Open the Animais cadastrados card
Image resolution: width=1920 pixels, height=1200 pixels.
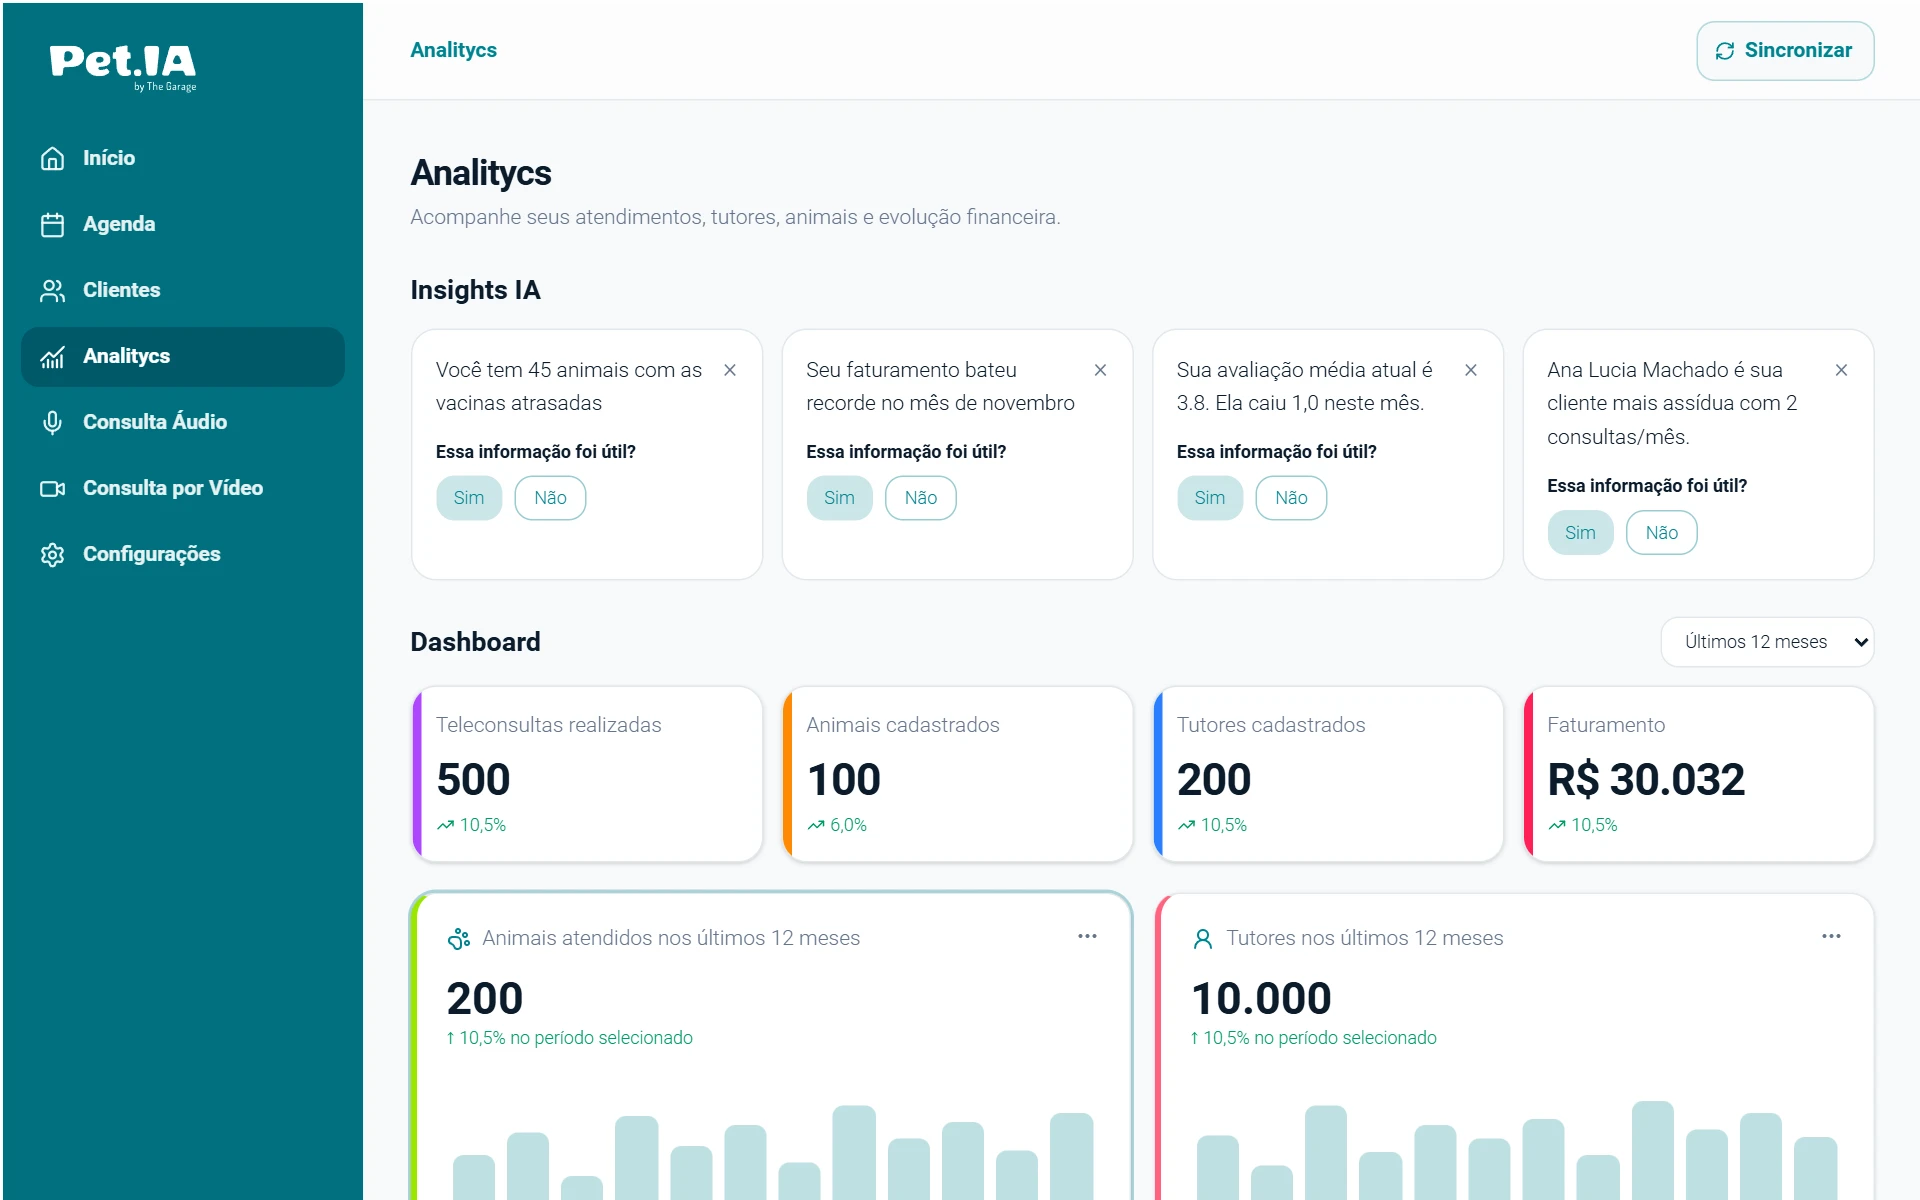[958, 774]
